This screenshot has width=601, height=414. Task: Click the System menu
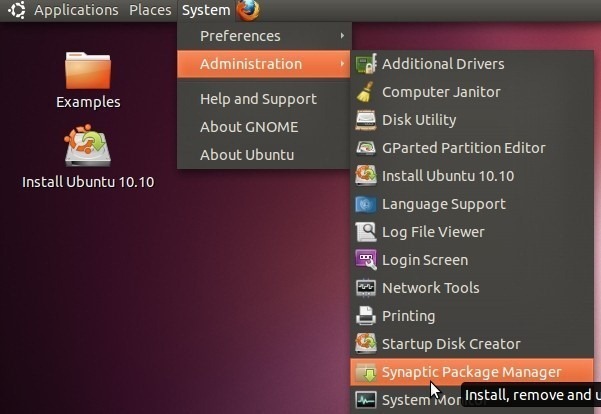[x=205, y=10]
